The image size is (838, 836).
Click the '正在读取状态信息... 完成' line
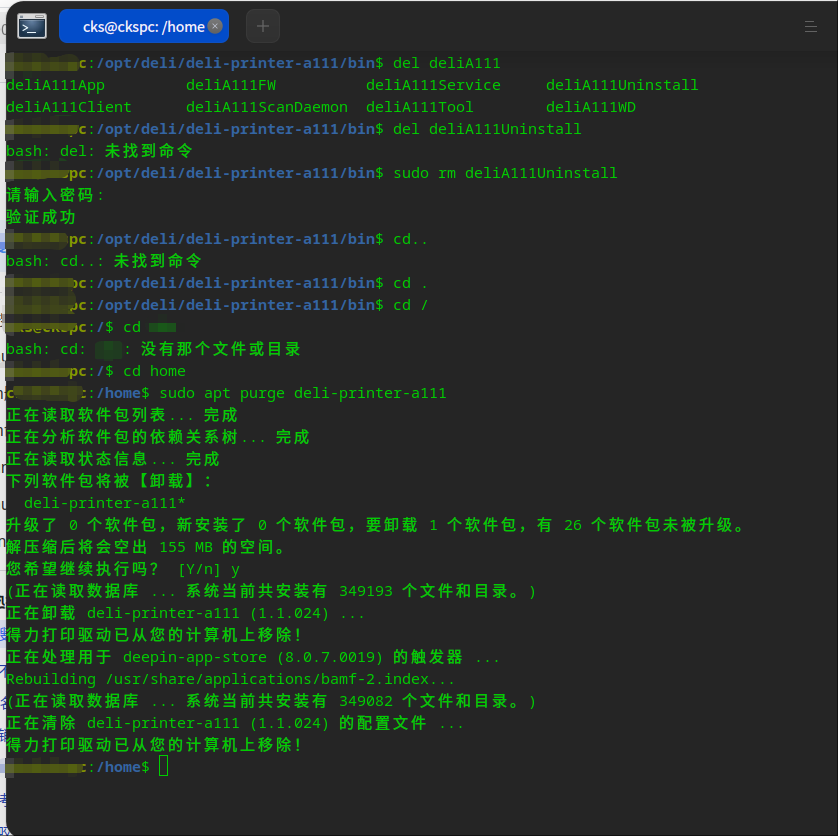[113, 459]
